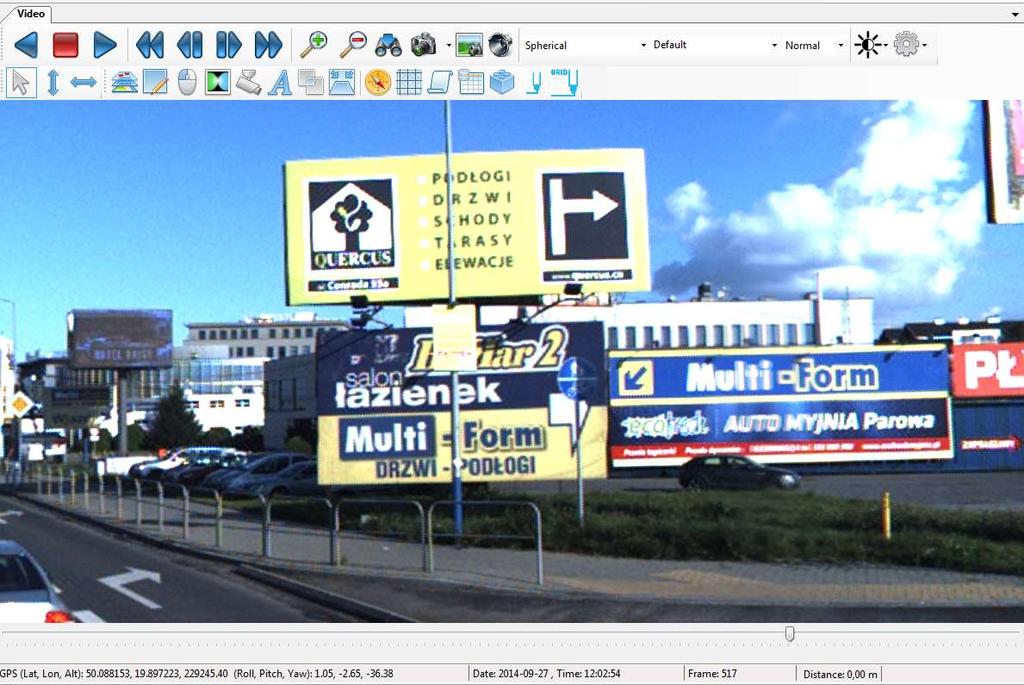
Task: Click the Frame: 517 status entry
Action: pyautogui.click(x=712, y=673)
